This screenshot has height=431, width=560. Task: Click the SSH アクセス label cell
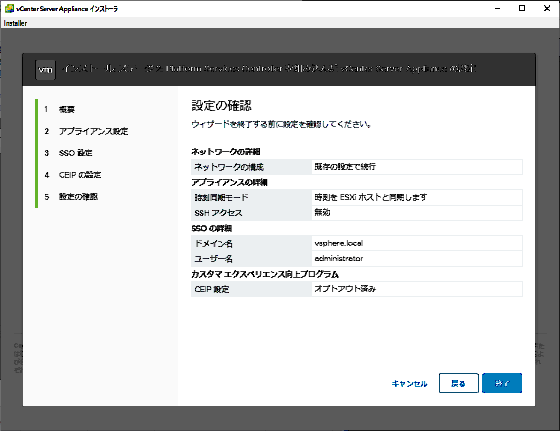[x=251, y=213]
